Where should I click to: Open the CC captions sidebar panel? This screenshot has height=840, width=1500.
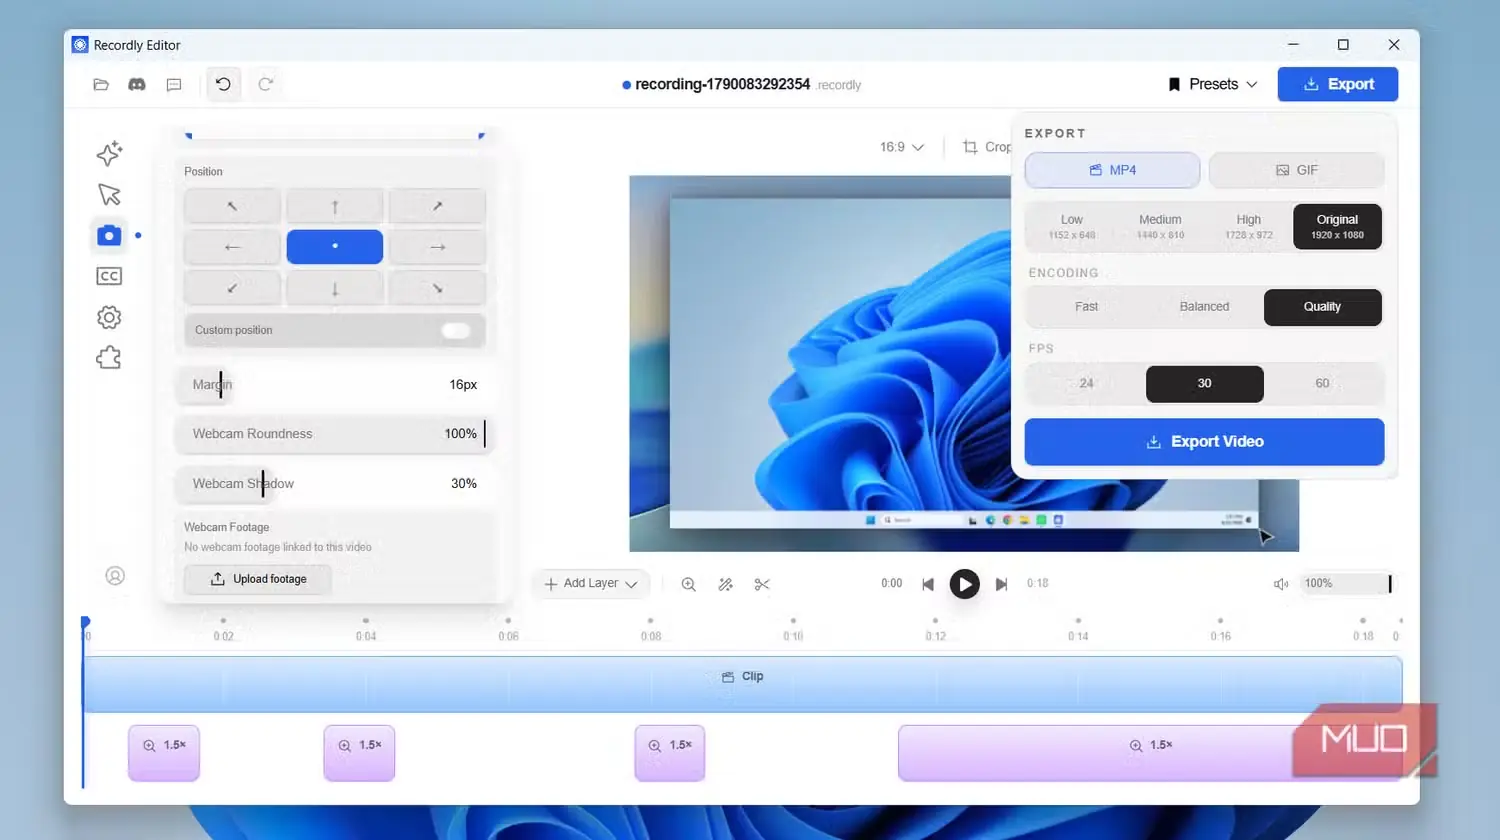pos(109,276)
